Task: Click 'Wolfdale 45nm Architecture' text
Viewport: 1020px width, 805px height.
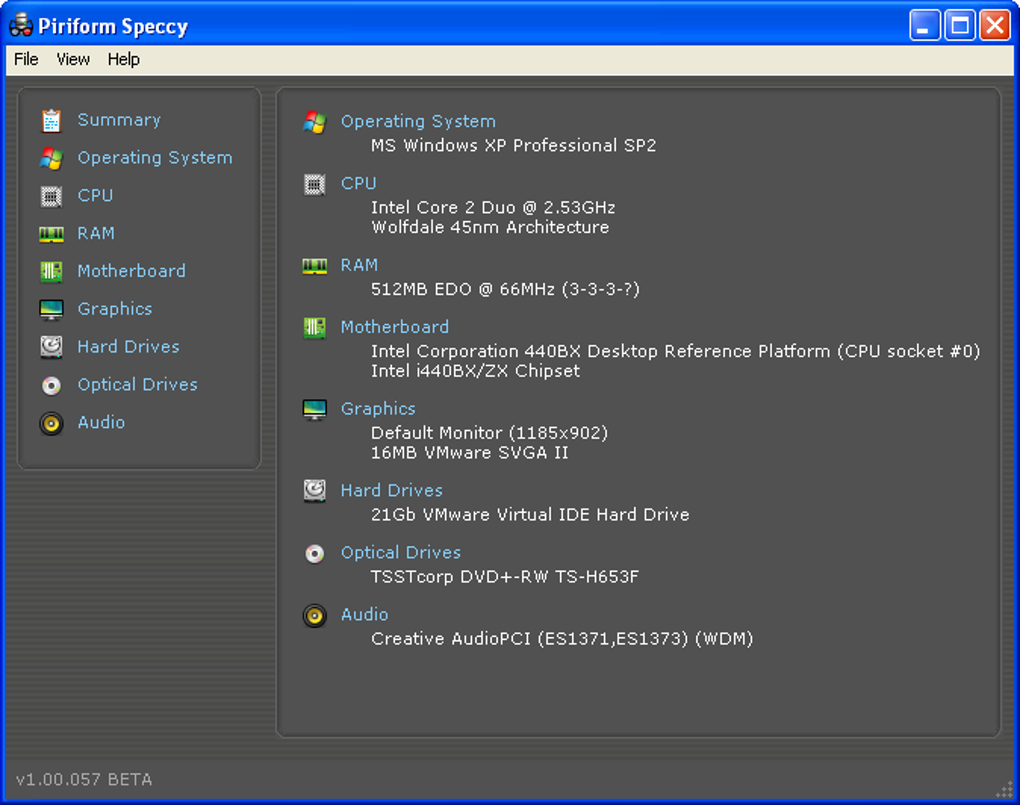Action: point(490,227)
